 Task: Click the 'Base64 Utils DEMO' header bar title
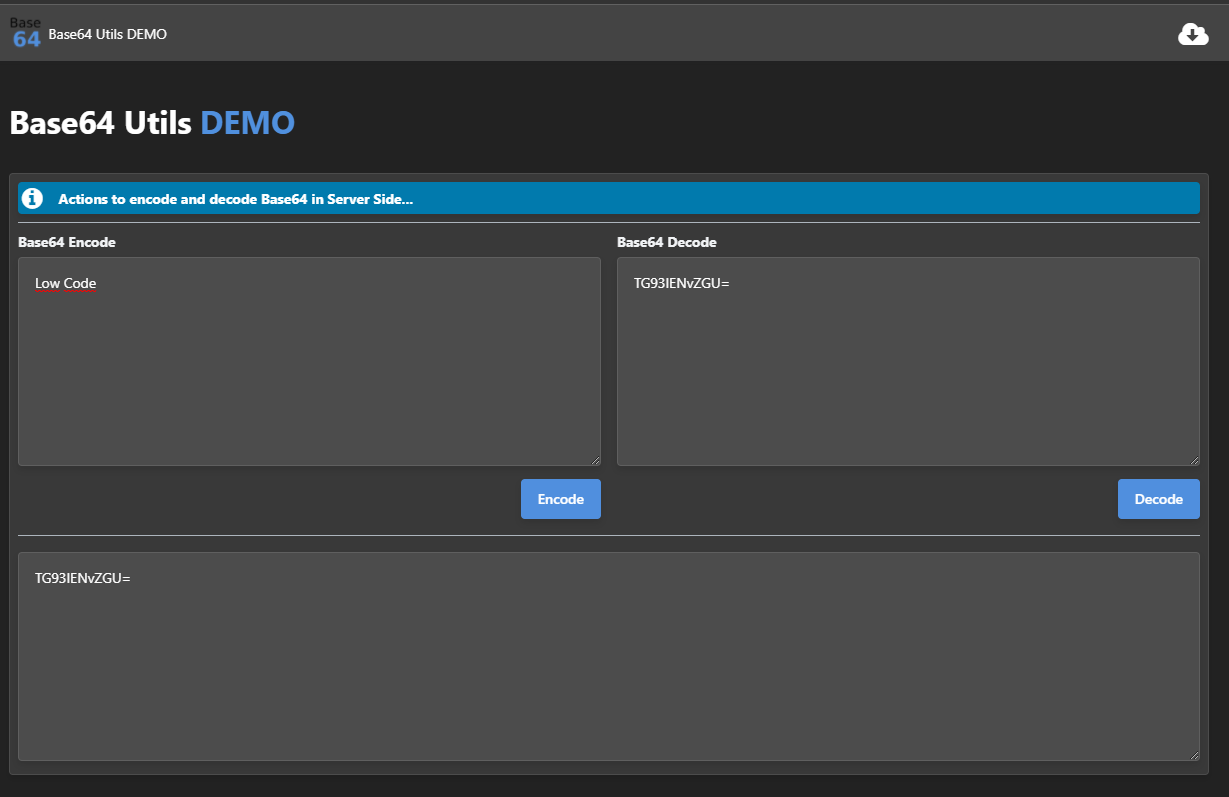pyautogui.click(x=107, y=35)
